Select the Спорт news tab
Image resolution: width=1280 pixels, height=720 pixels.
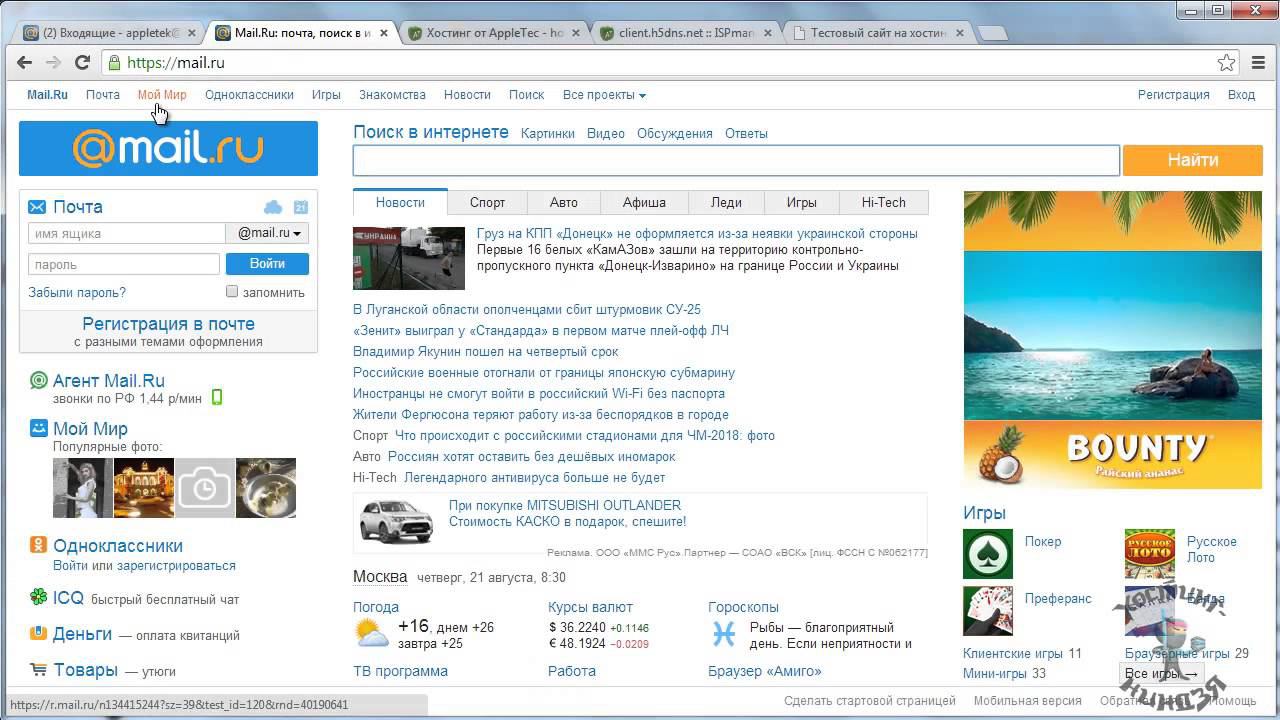click(x=488, y=202)
